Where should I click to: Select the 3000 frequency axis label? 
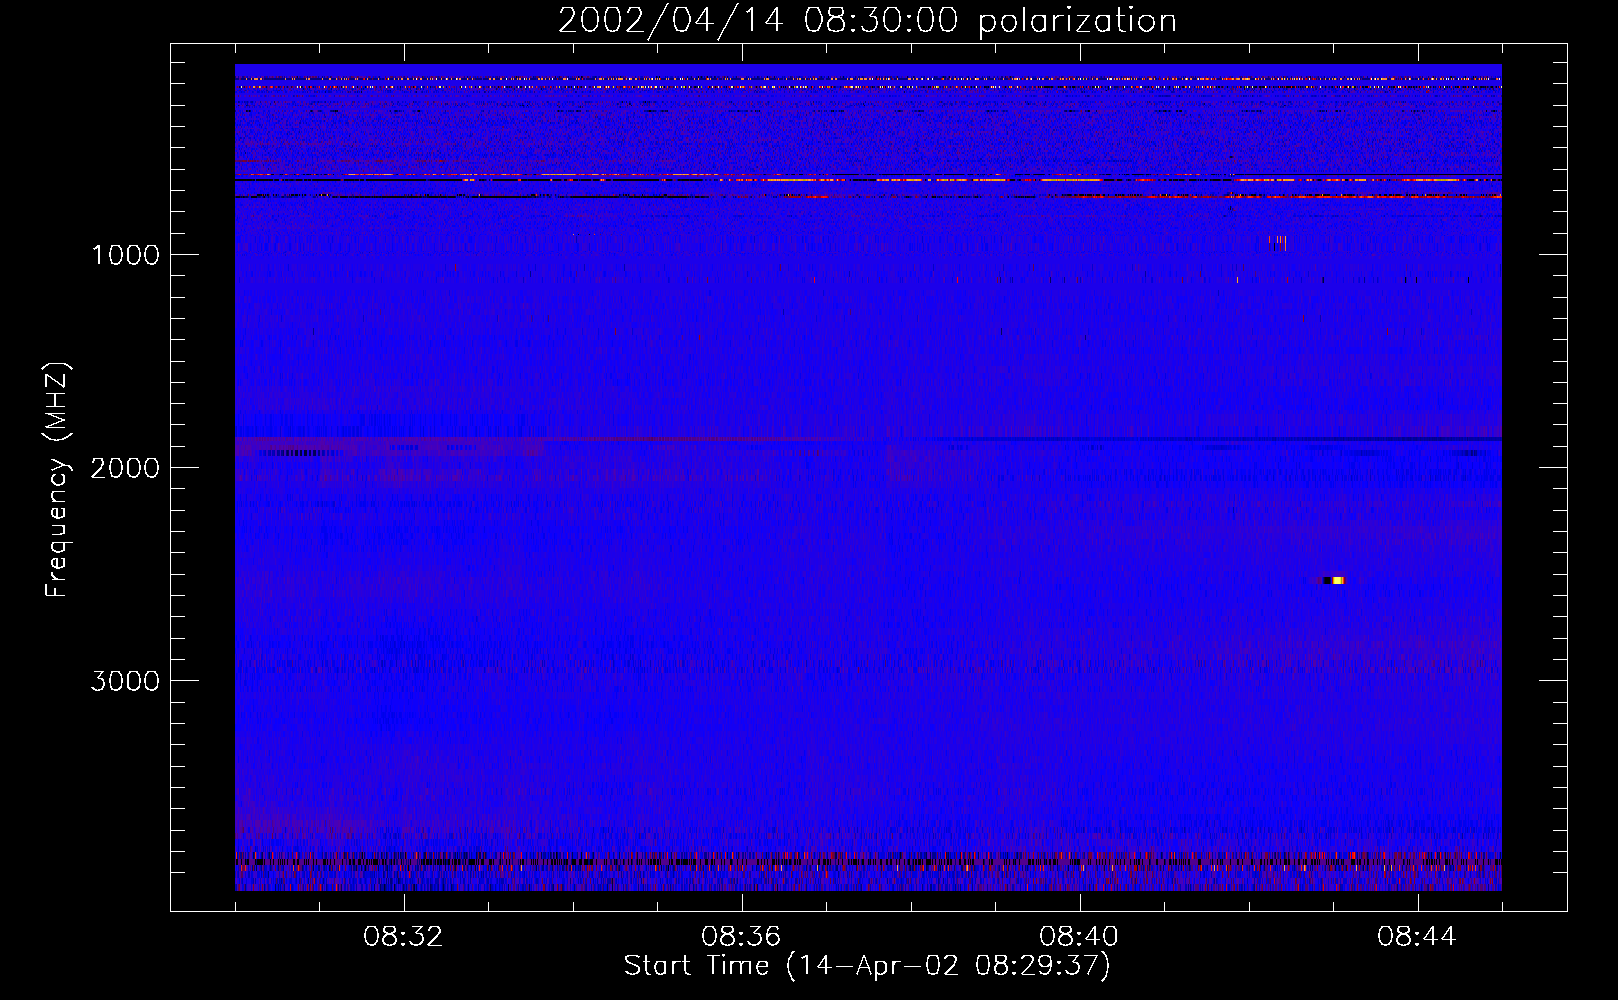[x=125, y=681]
